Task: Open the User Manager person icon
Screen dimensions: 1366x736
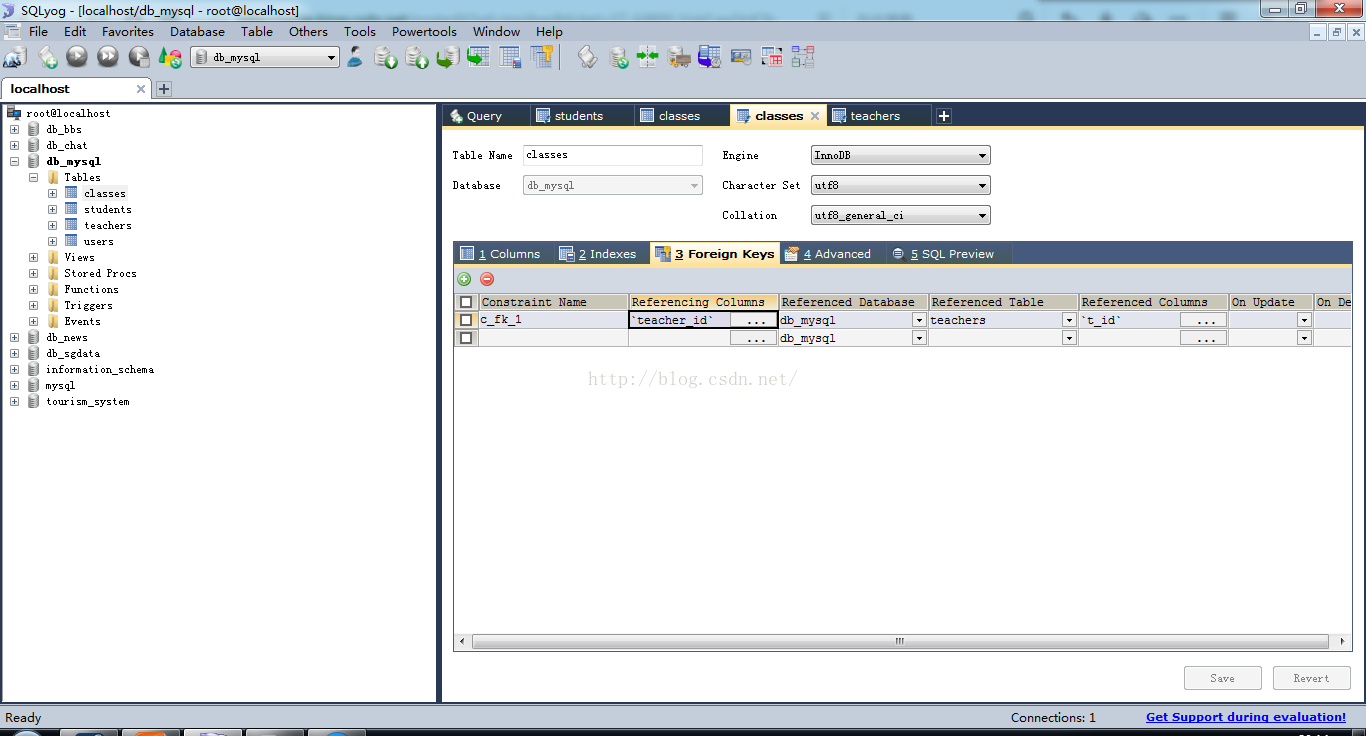Action: (x=355, y=57)
